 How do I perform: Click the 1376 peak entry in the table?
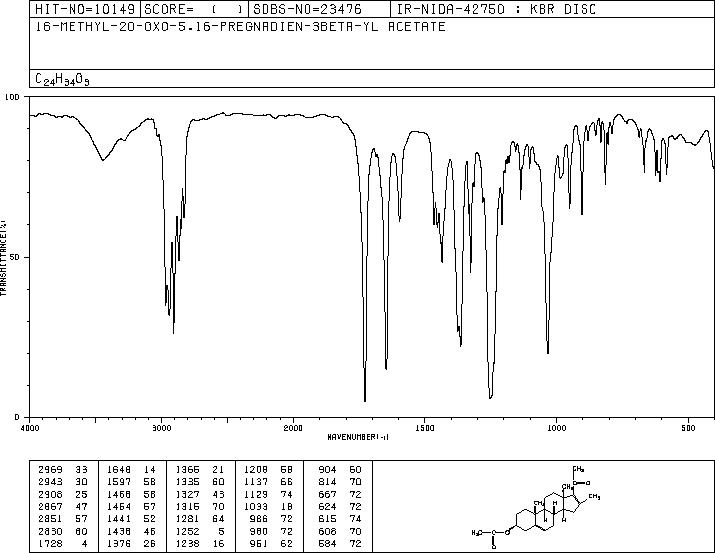(131, 543)
